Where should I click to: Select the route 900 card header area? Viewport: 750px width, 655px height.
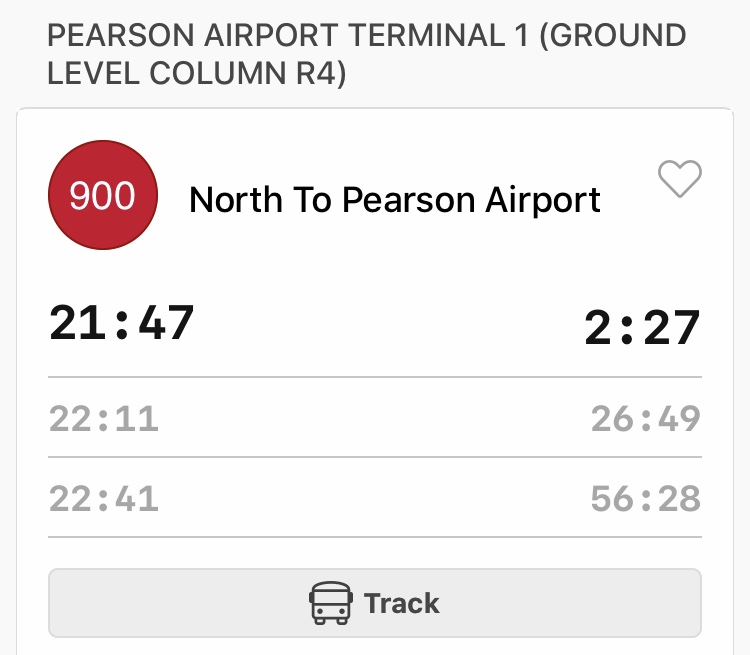click(x=375, y=195)
